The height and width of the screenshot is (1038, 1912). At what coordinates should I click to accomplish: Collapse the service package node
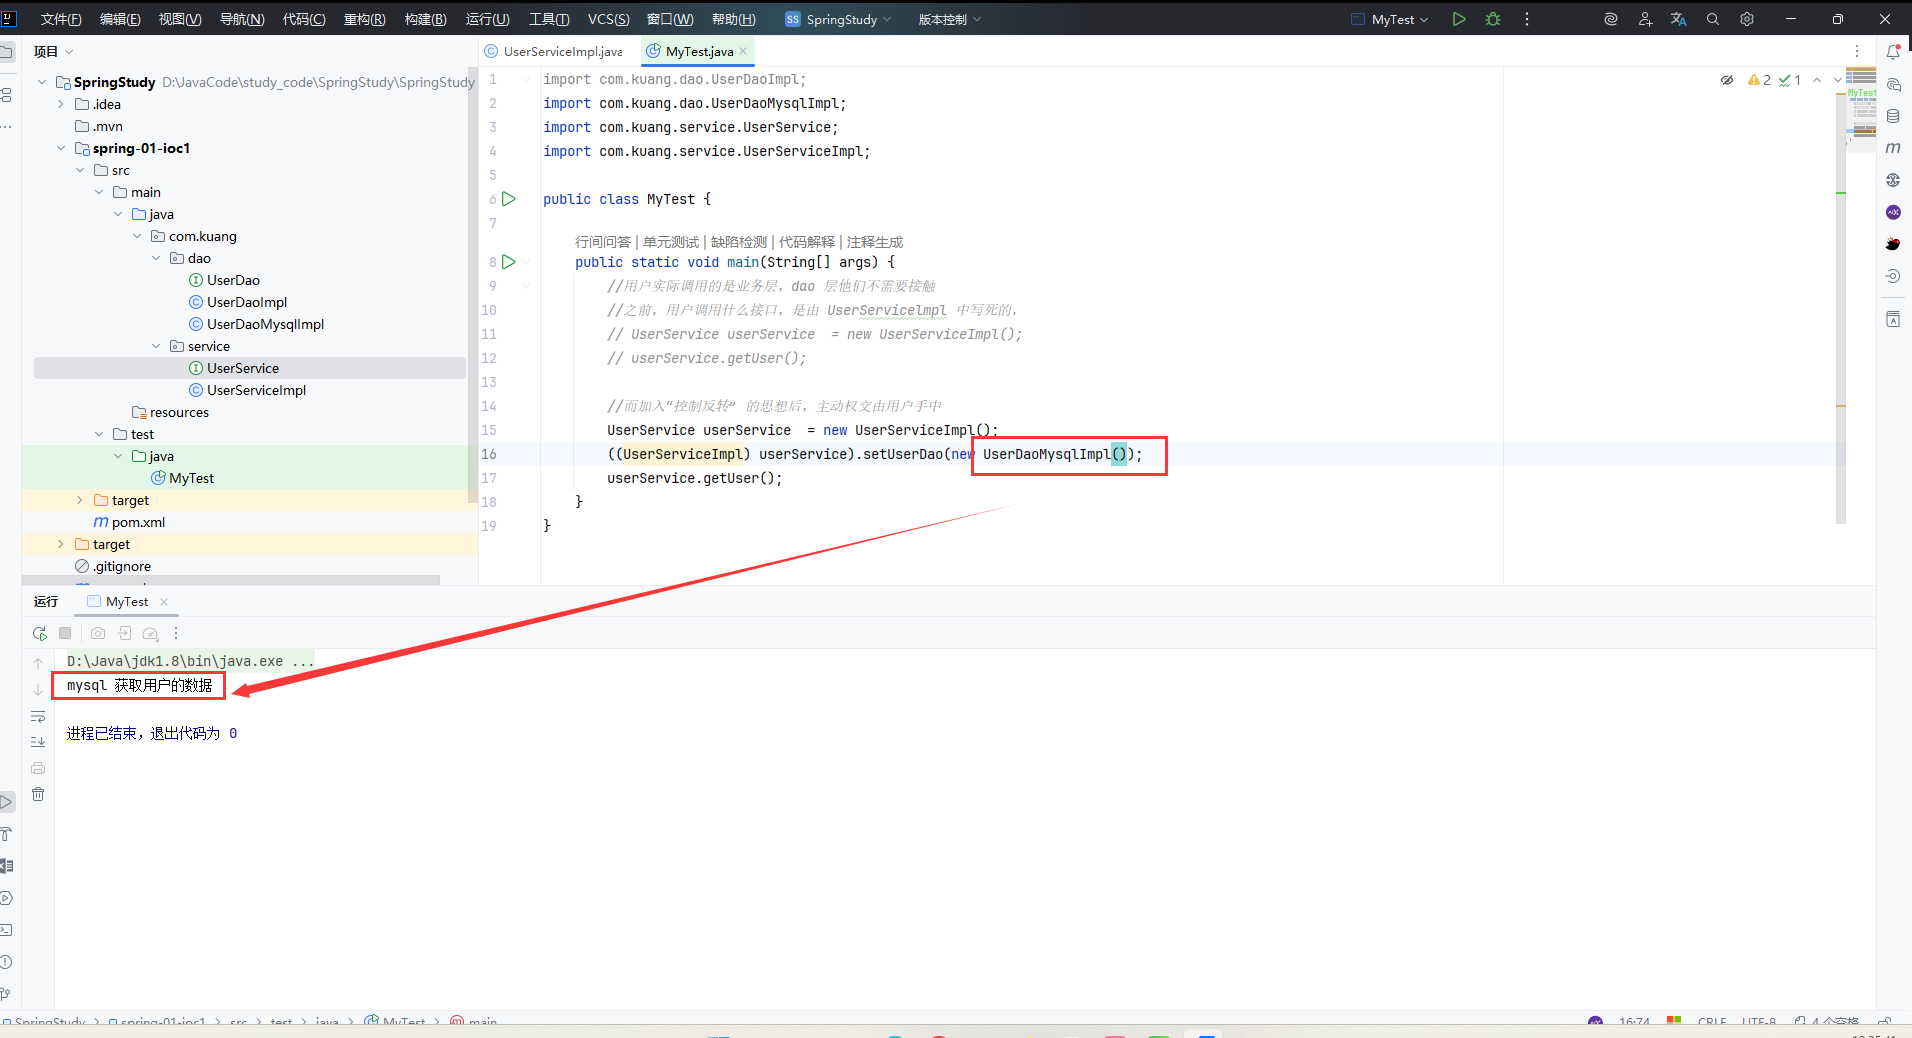pyautogui.click(x=156, y=346)
